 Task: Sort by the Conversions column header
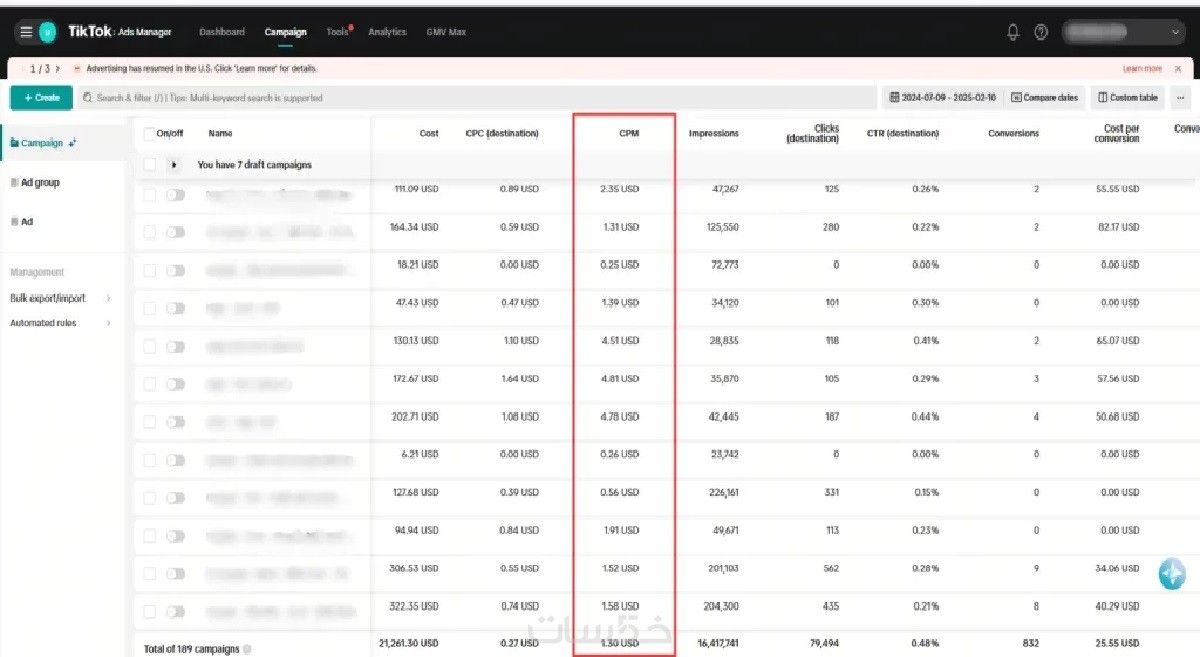tap(1013, 133)
